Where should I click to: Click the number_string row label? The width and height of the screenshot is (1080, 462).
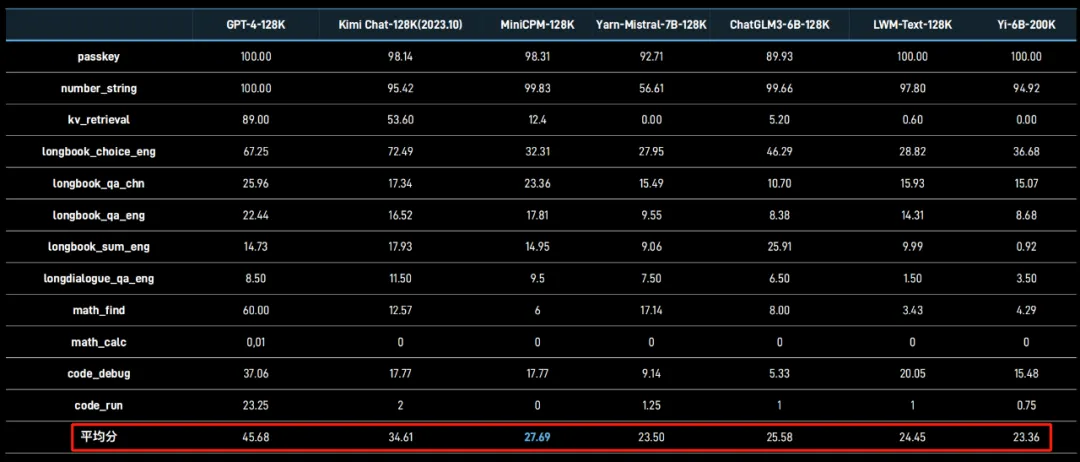pos(98,89)
